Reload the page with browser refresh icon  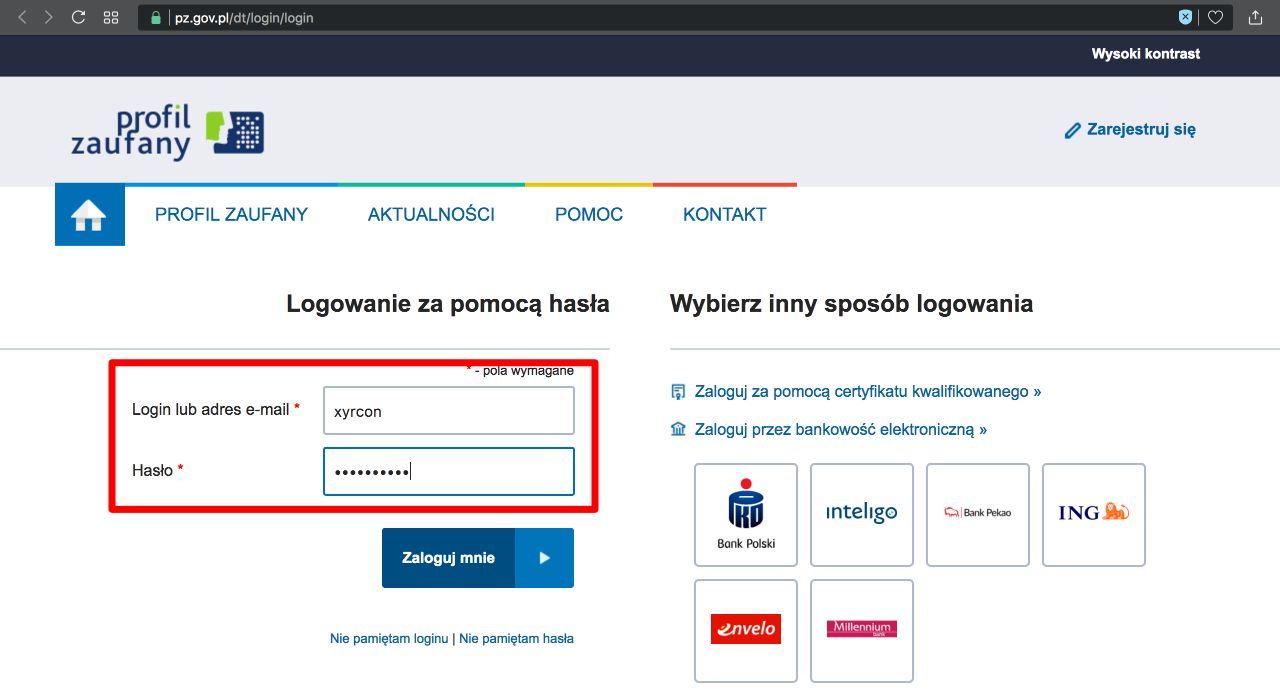pos(78,17)
